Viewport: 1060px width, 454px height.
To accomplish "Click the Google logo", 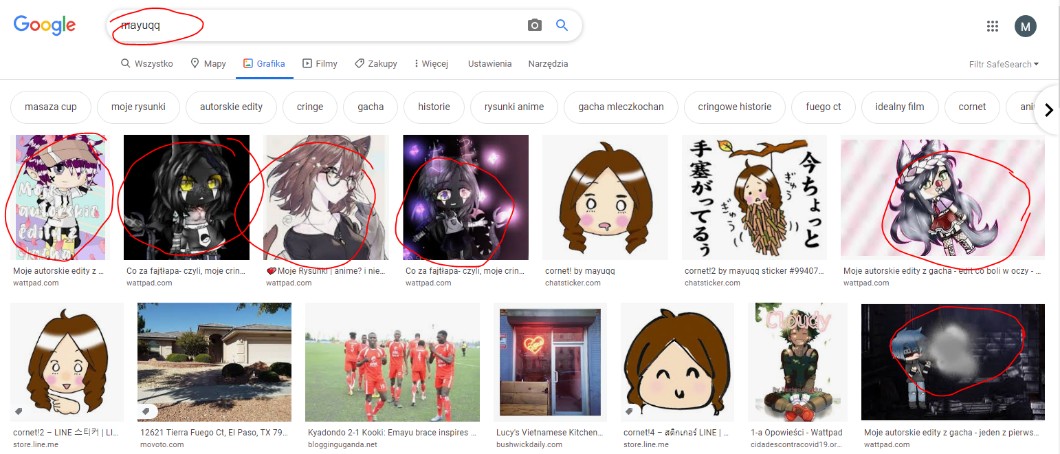I will coord(47,25).
